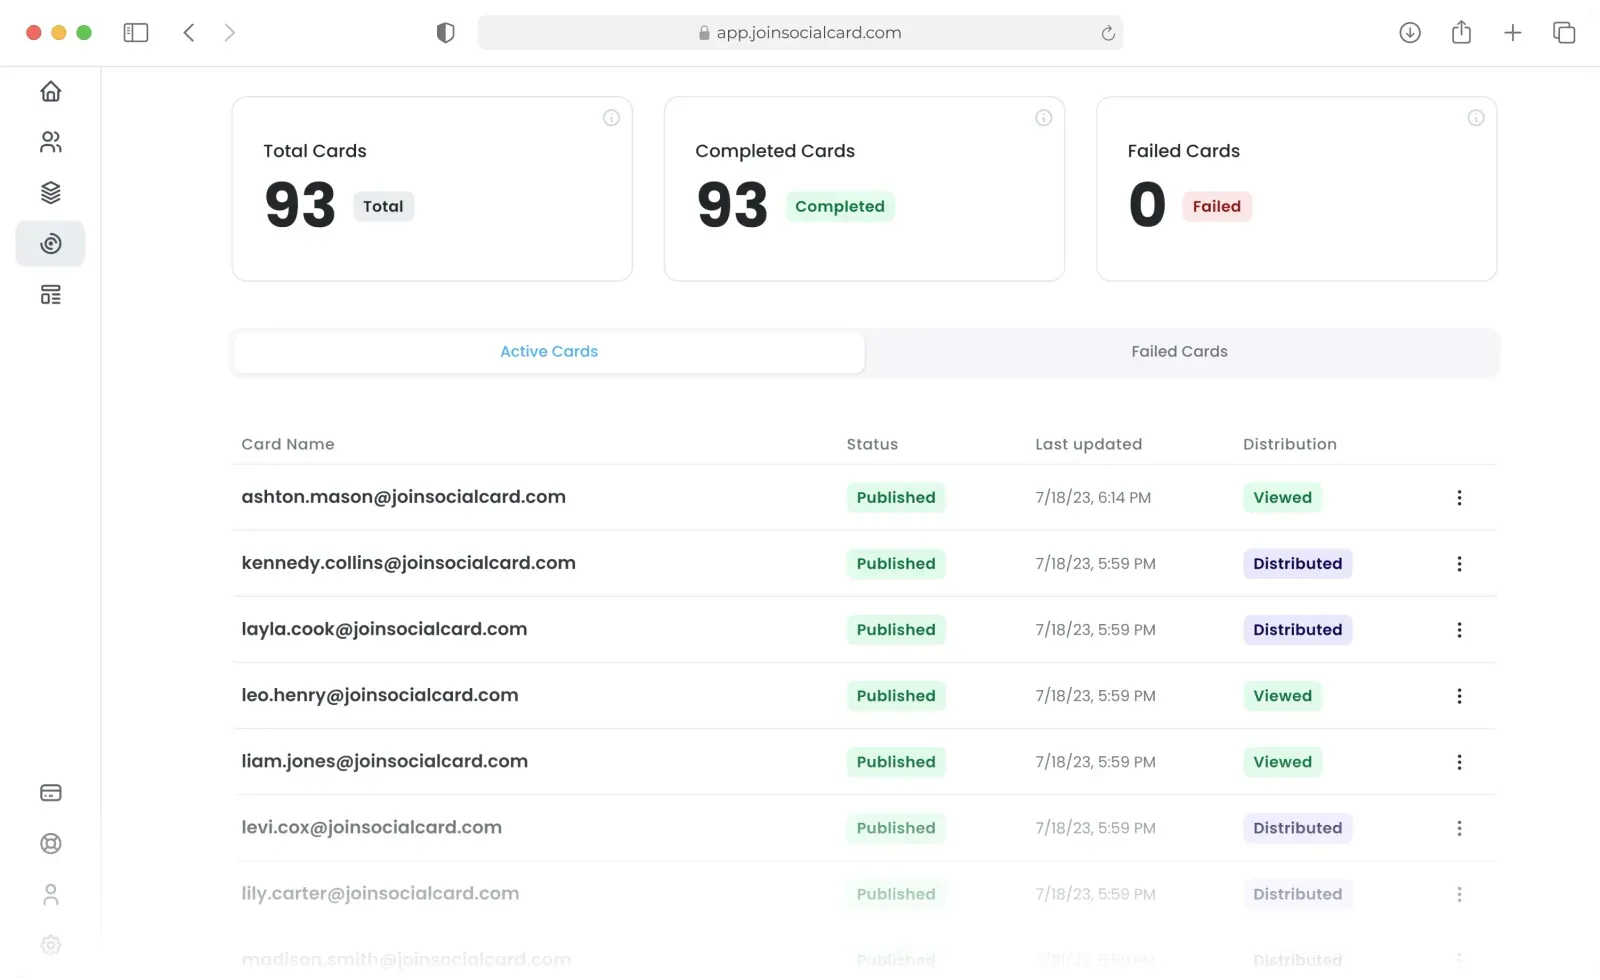The image size is (1600, 980).
Task: Switch to the Active Cards tab
Action: 549,352
